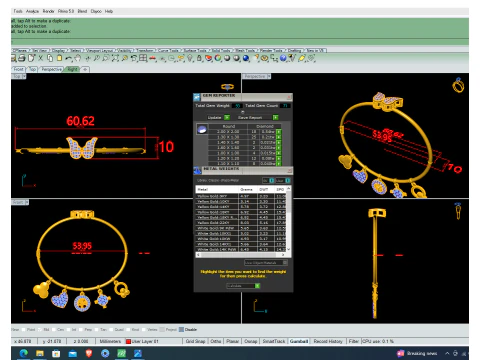The image size is (480, 360).
Task: Click the red car named-view icon
Action: coord(152,58)
